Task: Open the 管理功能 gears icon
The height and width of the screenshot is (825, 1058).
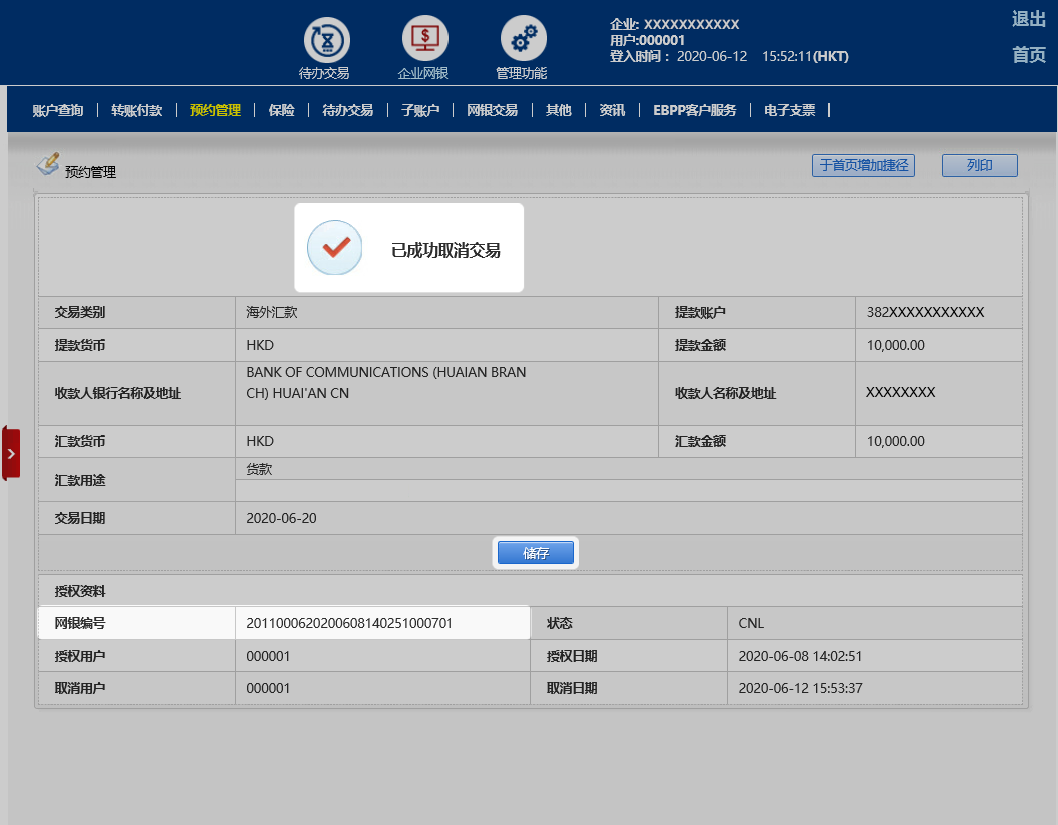Action: pos(523,40)
